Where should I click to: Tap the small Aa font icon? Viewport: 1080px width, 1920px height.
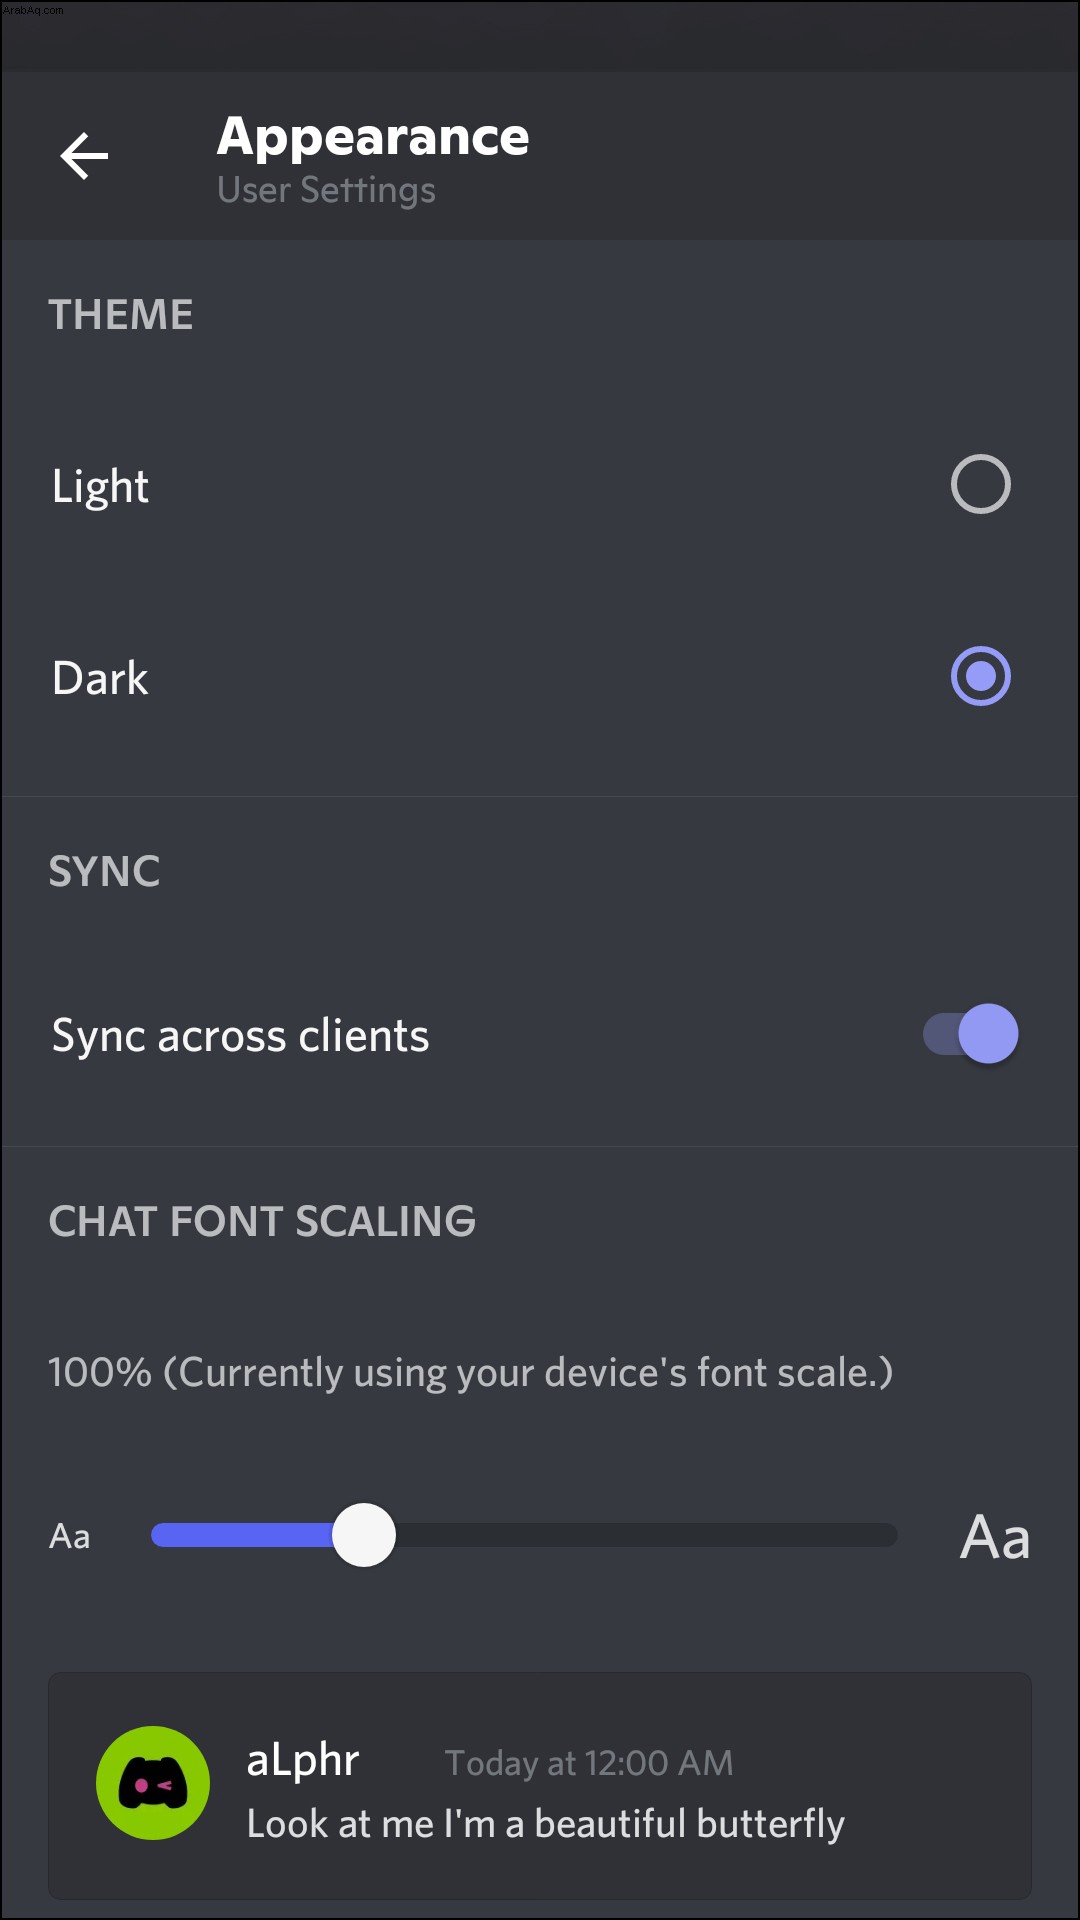70,1536
